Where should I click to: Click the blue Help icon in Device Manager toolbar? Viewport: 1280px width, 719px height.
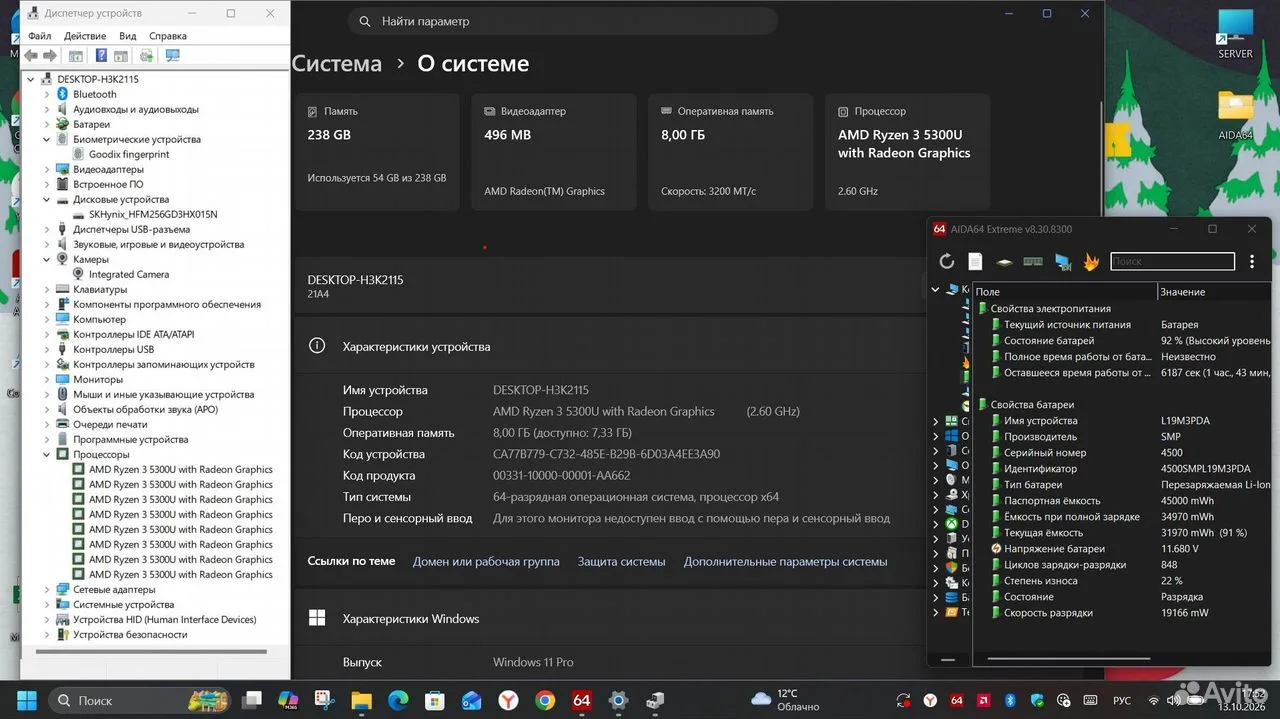101,56
